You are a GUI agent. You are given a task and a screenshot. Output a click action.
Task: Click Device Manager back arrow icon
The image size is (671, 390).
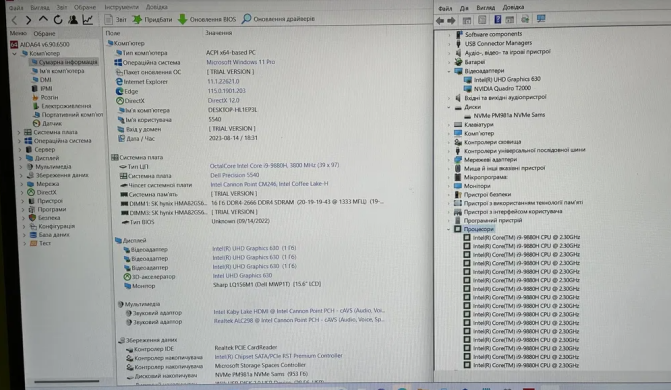coord(440,21)
